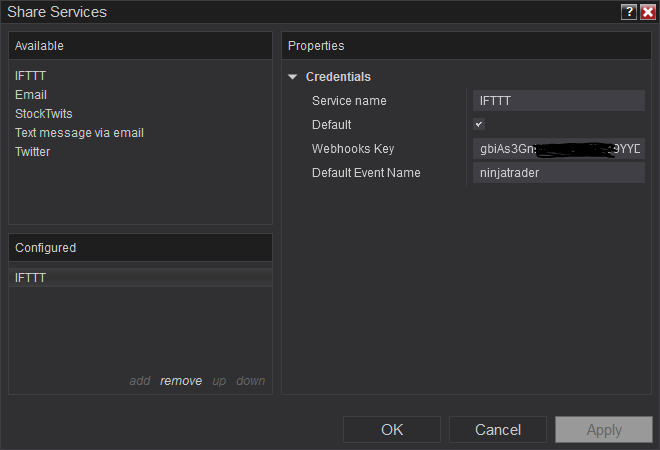Select Text message via email service

(x=80, y=133)
